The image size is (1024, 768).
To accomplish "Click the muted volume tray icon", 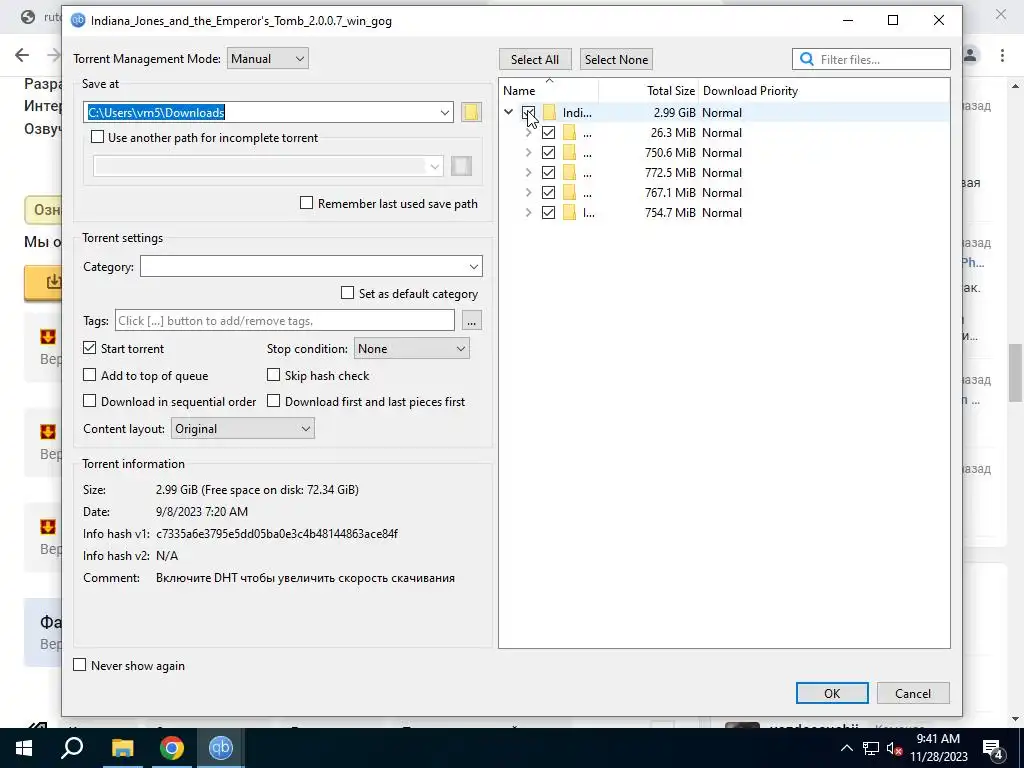I will point(895,749).
